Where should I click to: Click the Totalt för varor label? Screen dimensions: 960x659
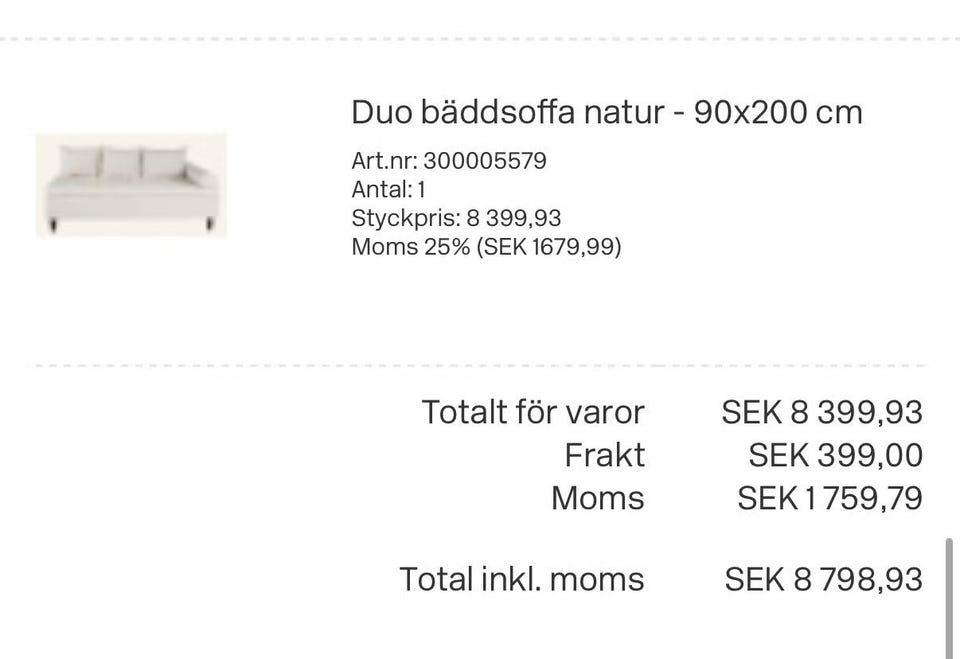pyautogui.click(x=533, y=412)
